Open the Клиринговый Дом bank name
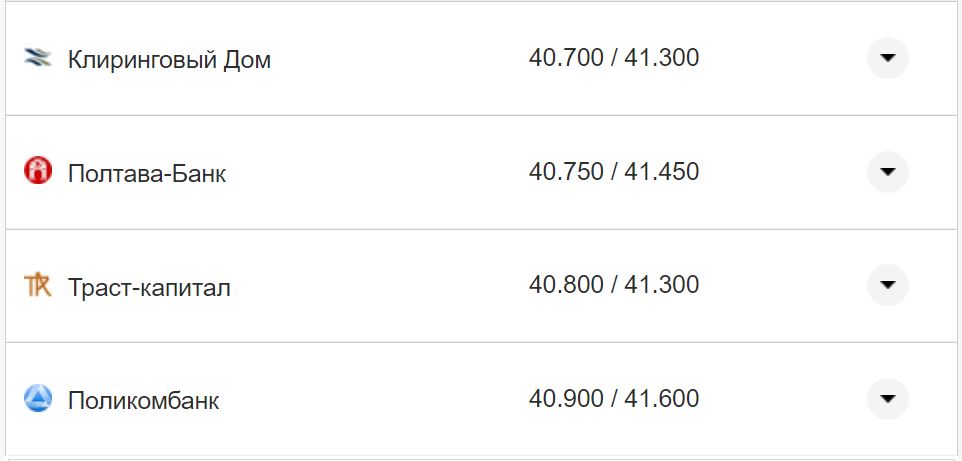Image resolution: width=962 pixels, height=461 pixels. [169, 60]
